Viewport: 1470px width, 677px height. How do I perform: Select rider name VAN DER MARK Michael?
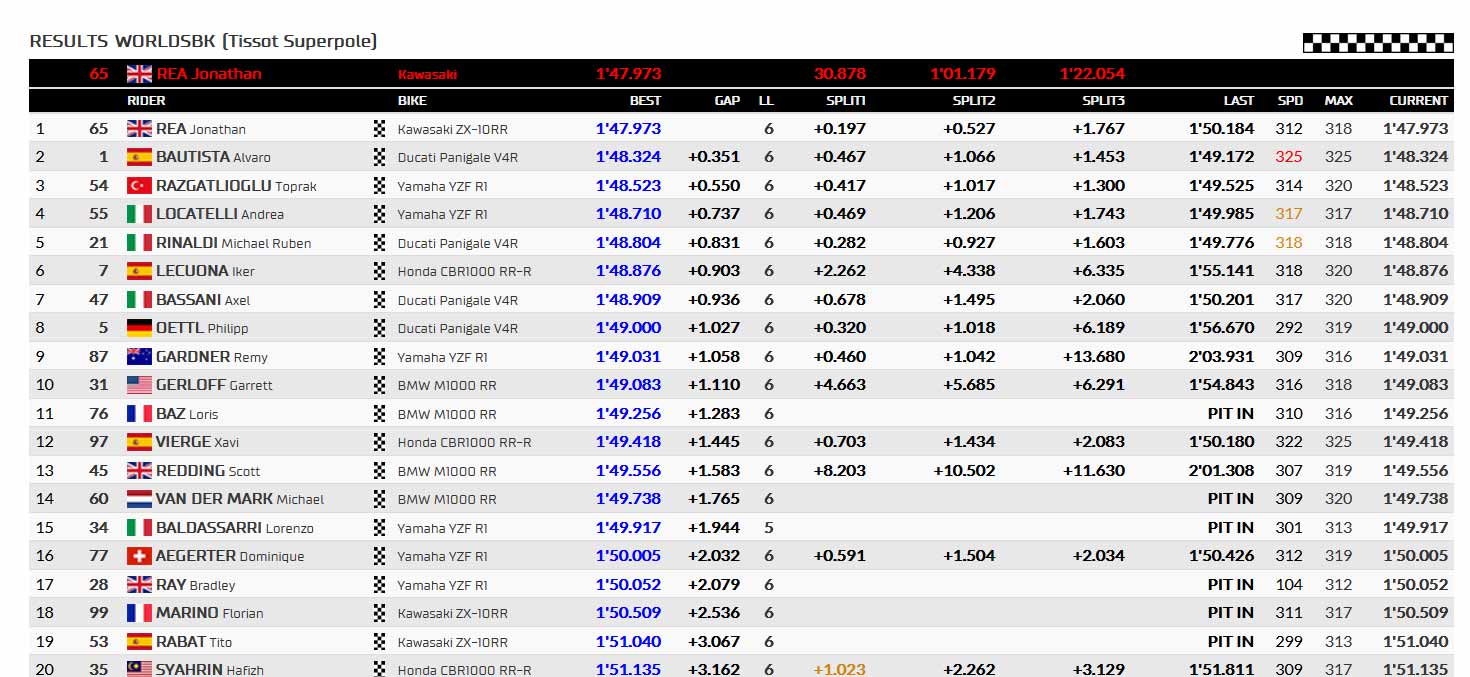click(240, 499)
